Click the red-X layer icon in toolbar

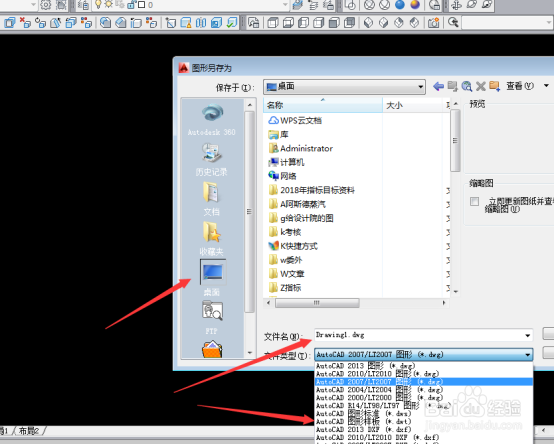point(25,23)
